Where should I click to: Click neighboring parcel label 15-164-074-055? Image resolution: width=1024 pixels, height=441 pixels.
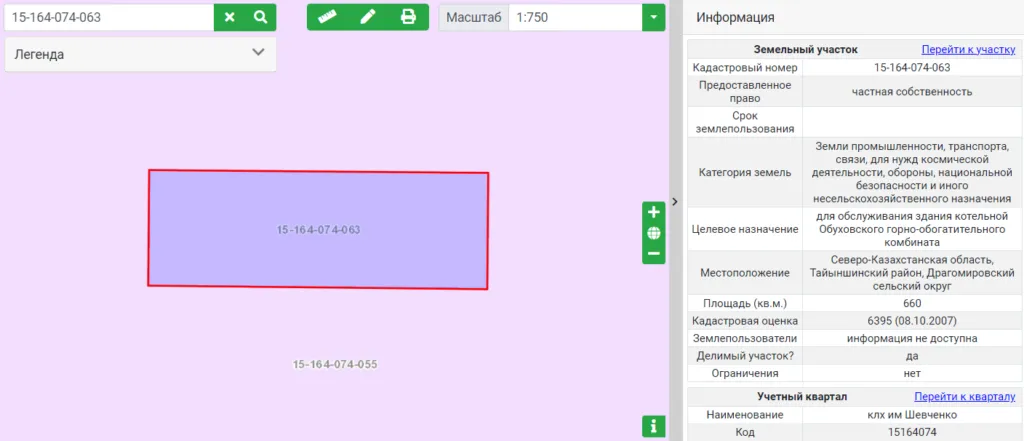334,365
